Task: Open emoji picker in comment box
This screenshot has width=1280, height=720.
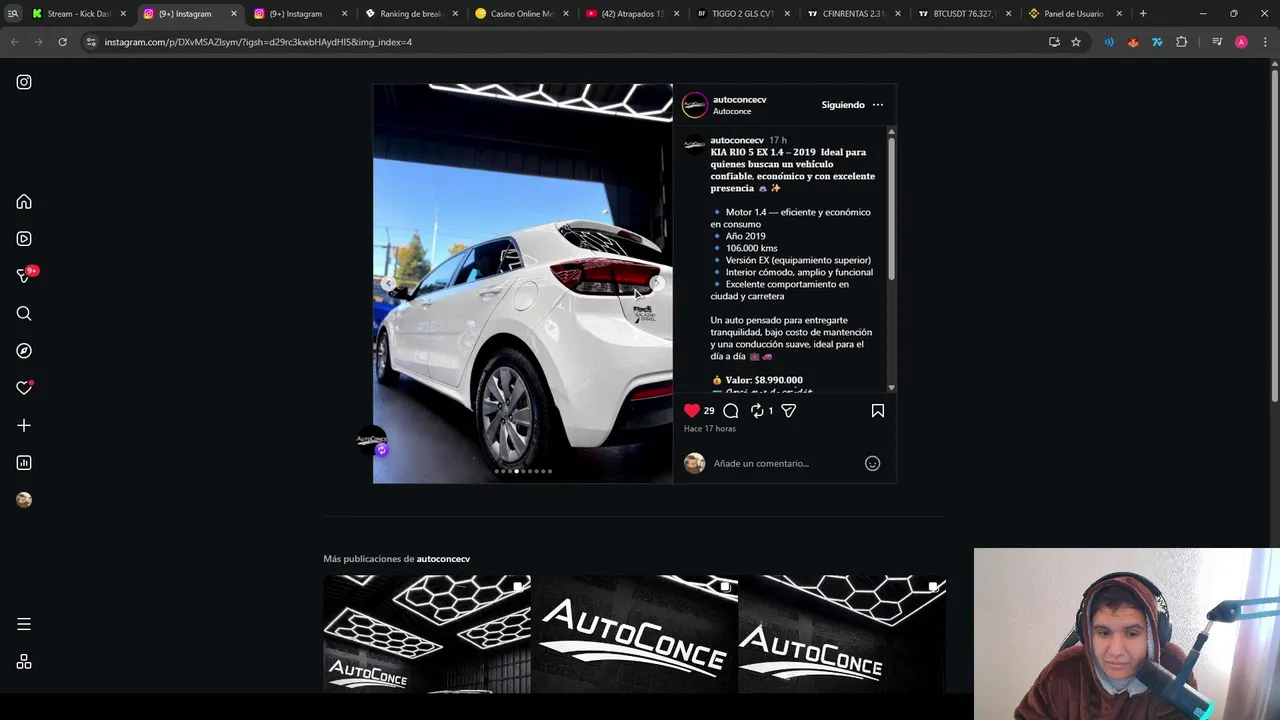Action: point(872,463)
